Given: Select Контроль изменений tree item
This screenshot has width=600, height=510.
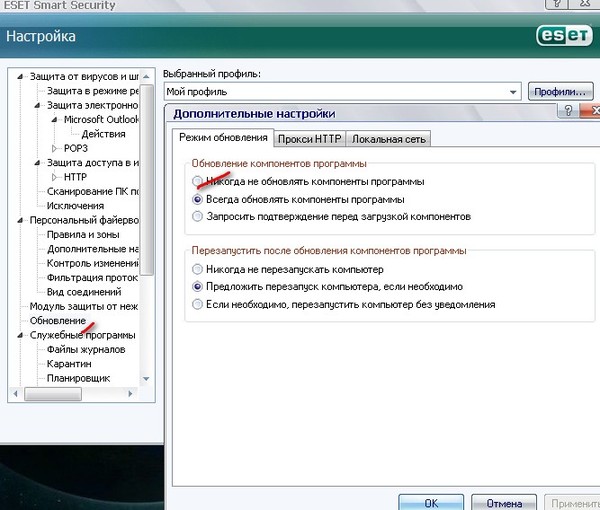Looking at the screenshot, I should (92, 263).
